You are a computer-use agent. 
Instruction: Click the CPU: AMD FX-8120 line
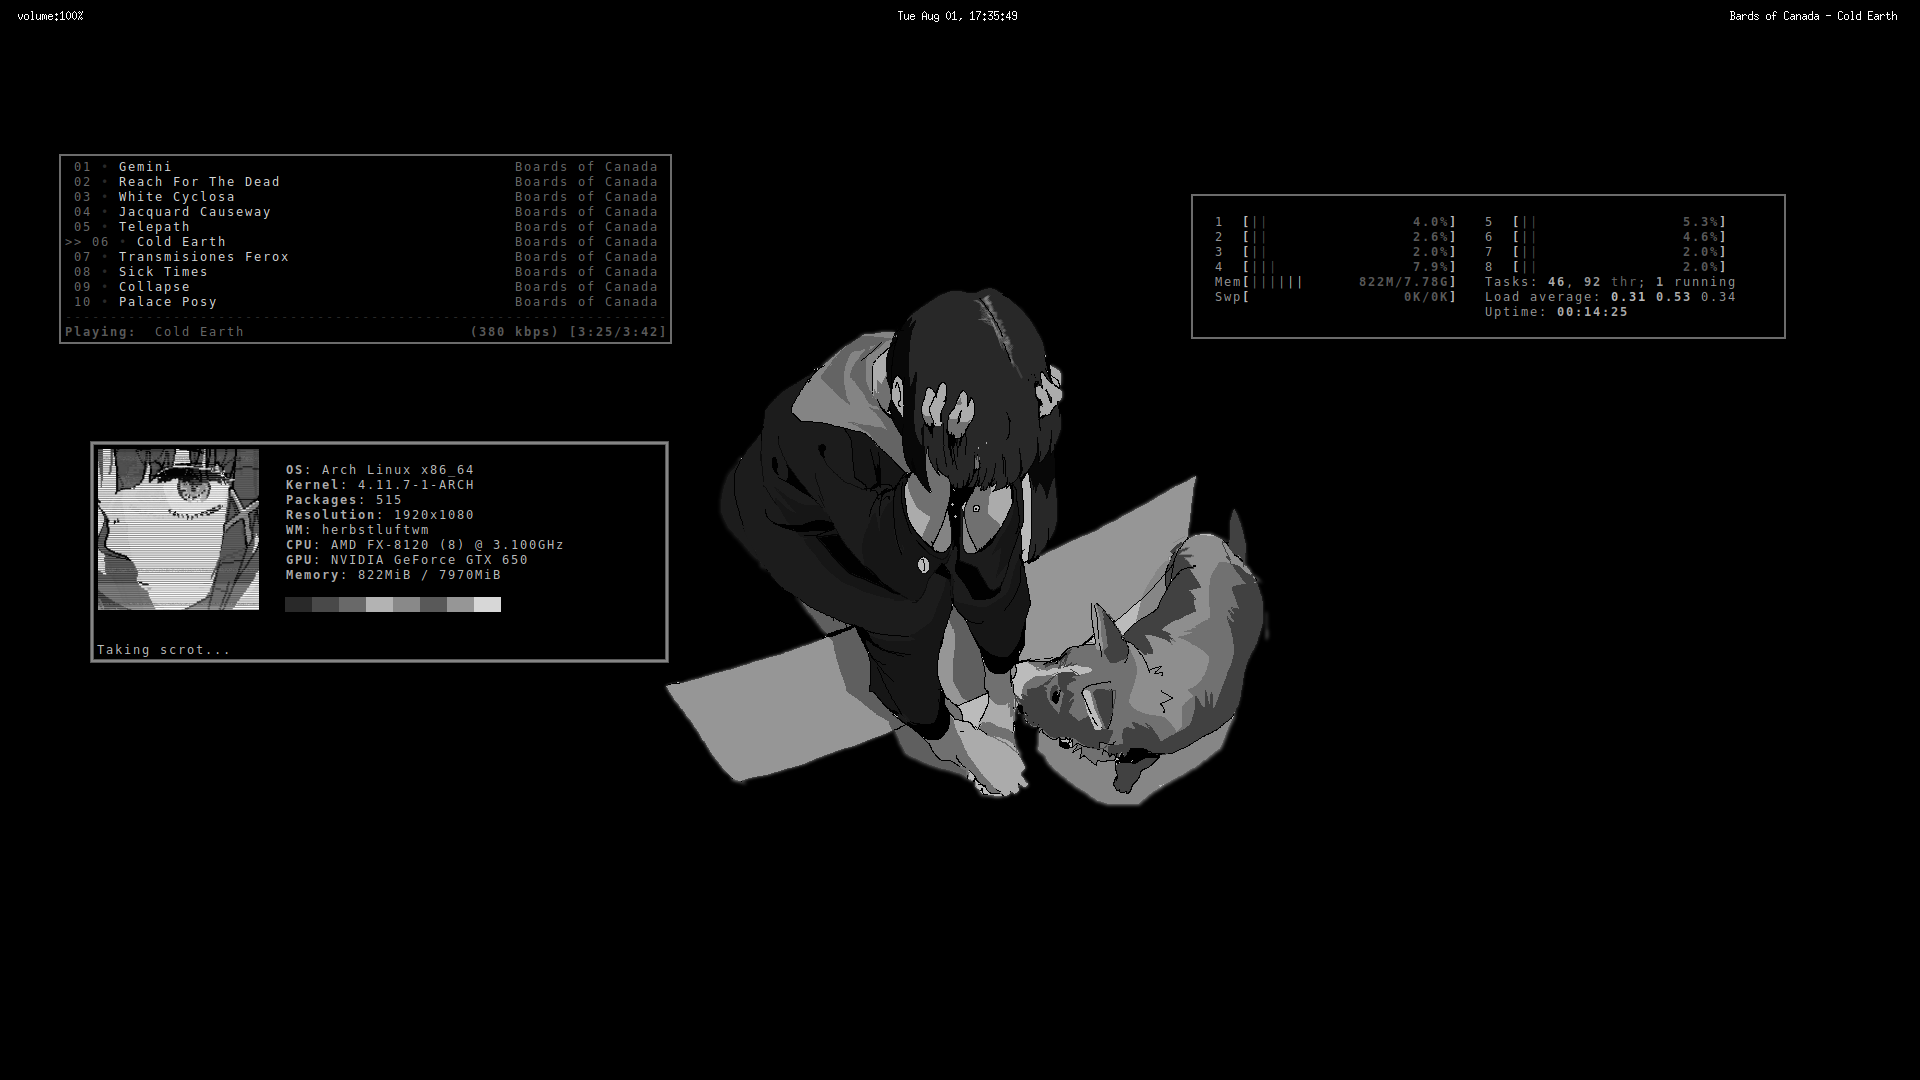pos(425,545)
